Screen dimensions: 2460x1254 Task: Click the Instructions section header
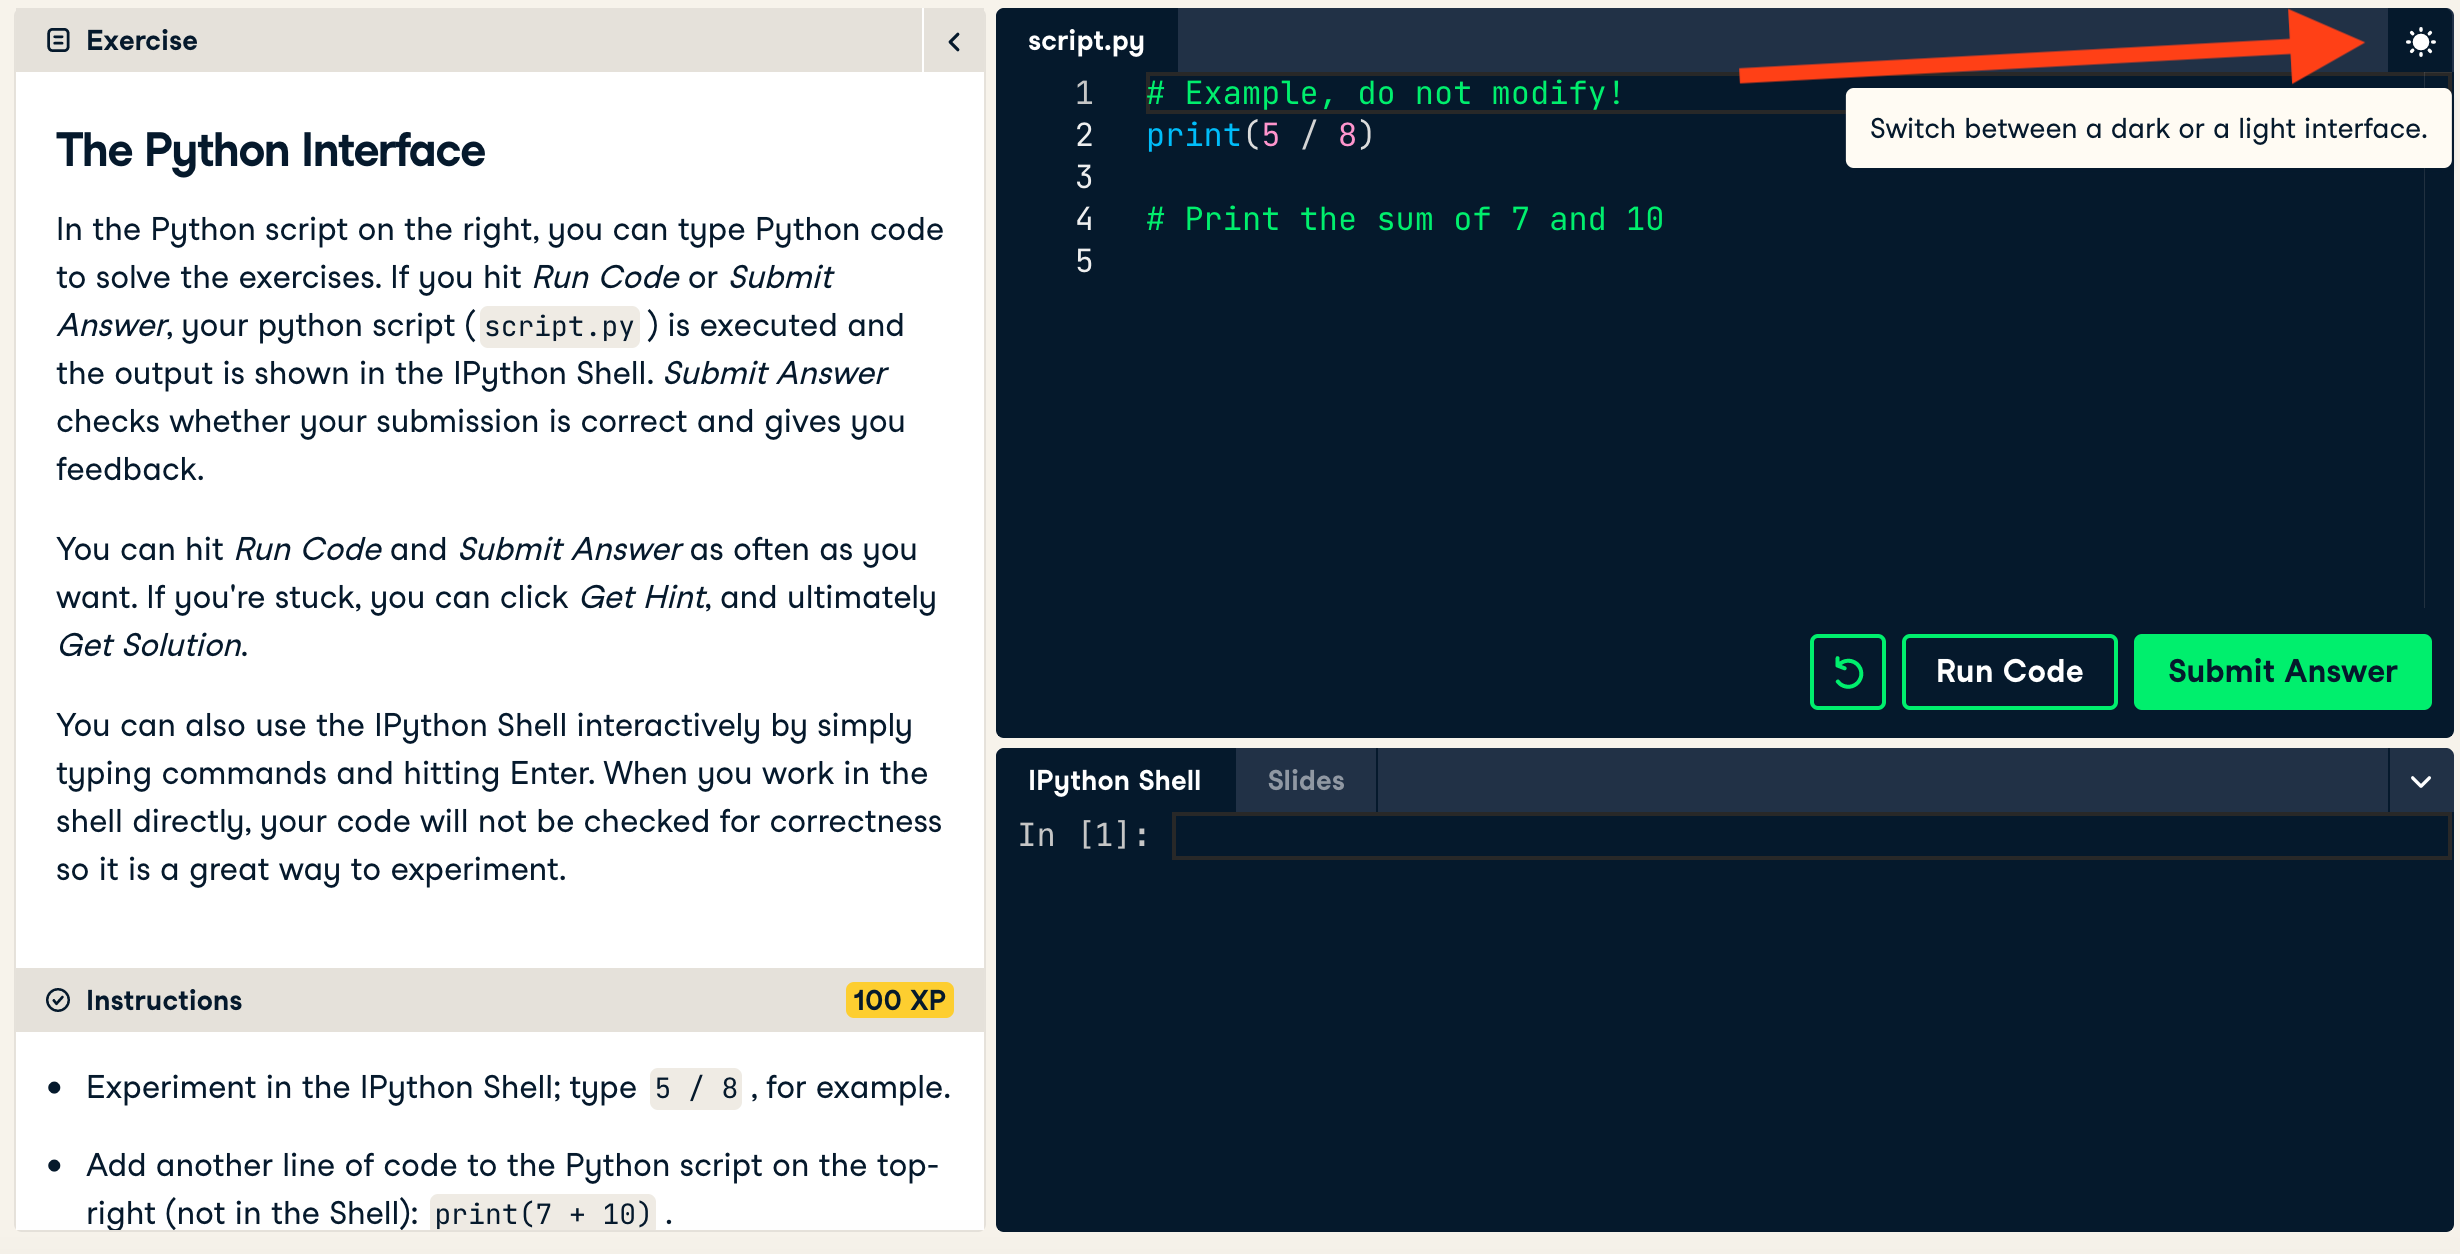click(164, 1000)
